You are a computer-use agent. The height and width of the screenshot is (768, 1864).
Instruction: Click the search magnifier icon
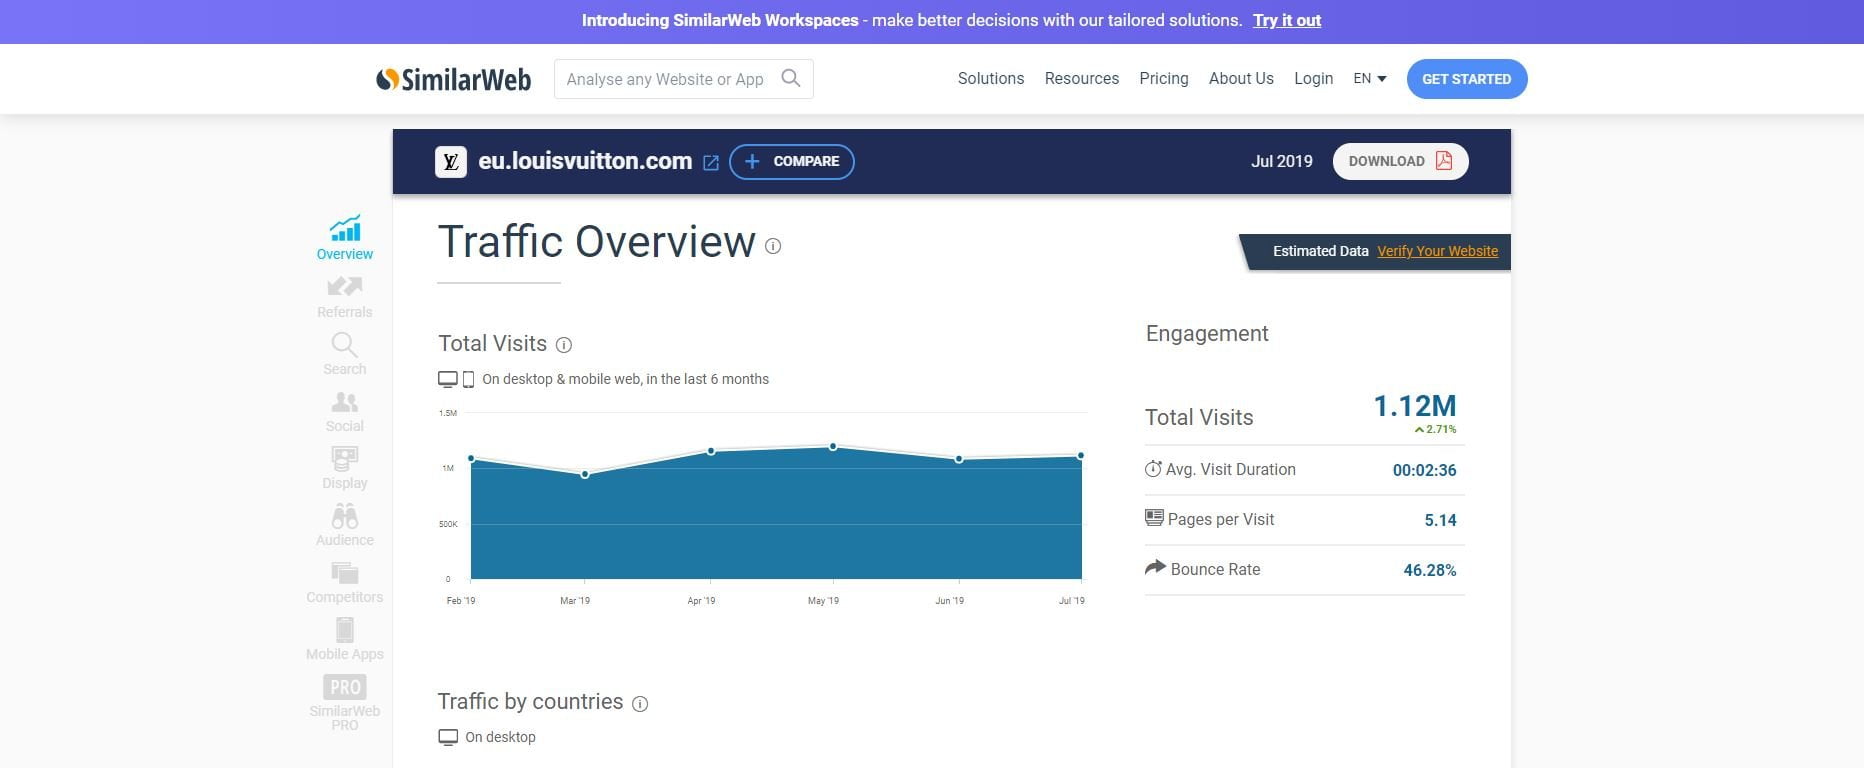791,78
